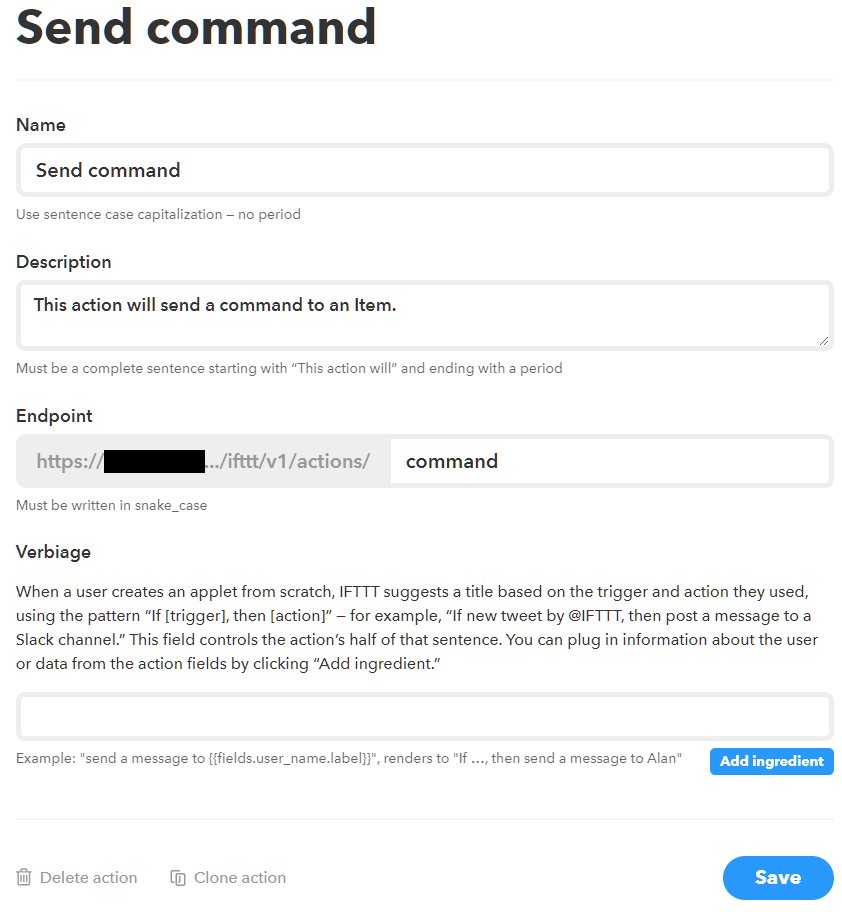The height and width of the screenshot is (912, 842).
Task: Save the action settings
Action: click(x=777, y=877)
